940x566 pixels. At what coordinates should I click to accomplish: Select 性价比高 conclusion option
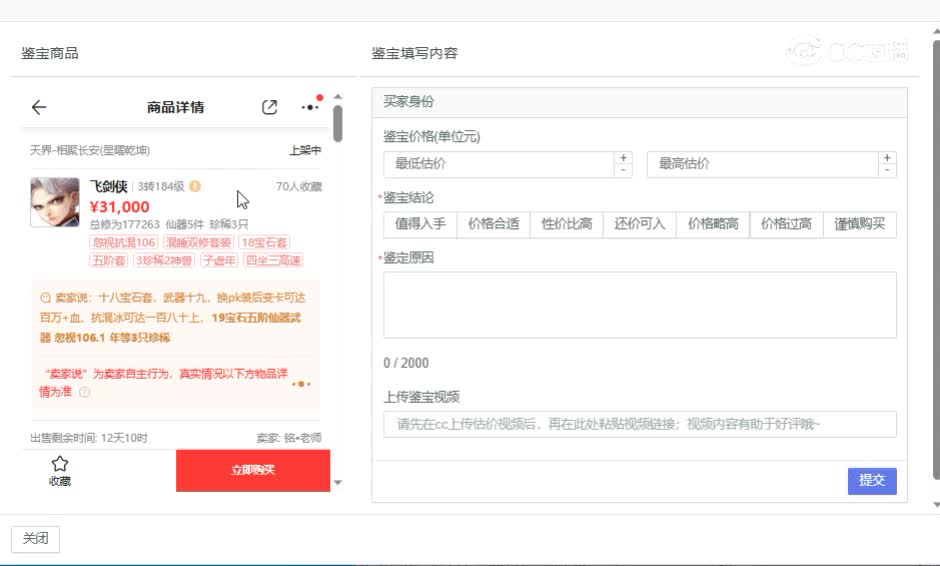tap(567, 224)
